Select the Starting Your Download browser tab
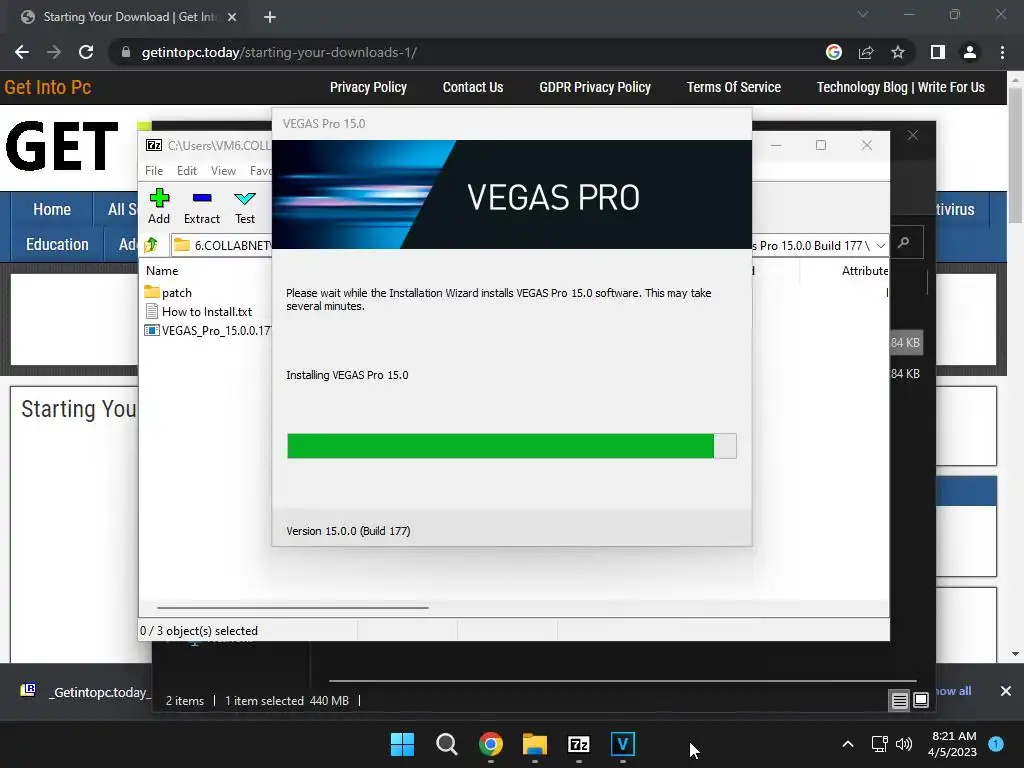 point(129,17)
